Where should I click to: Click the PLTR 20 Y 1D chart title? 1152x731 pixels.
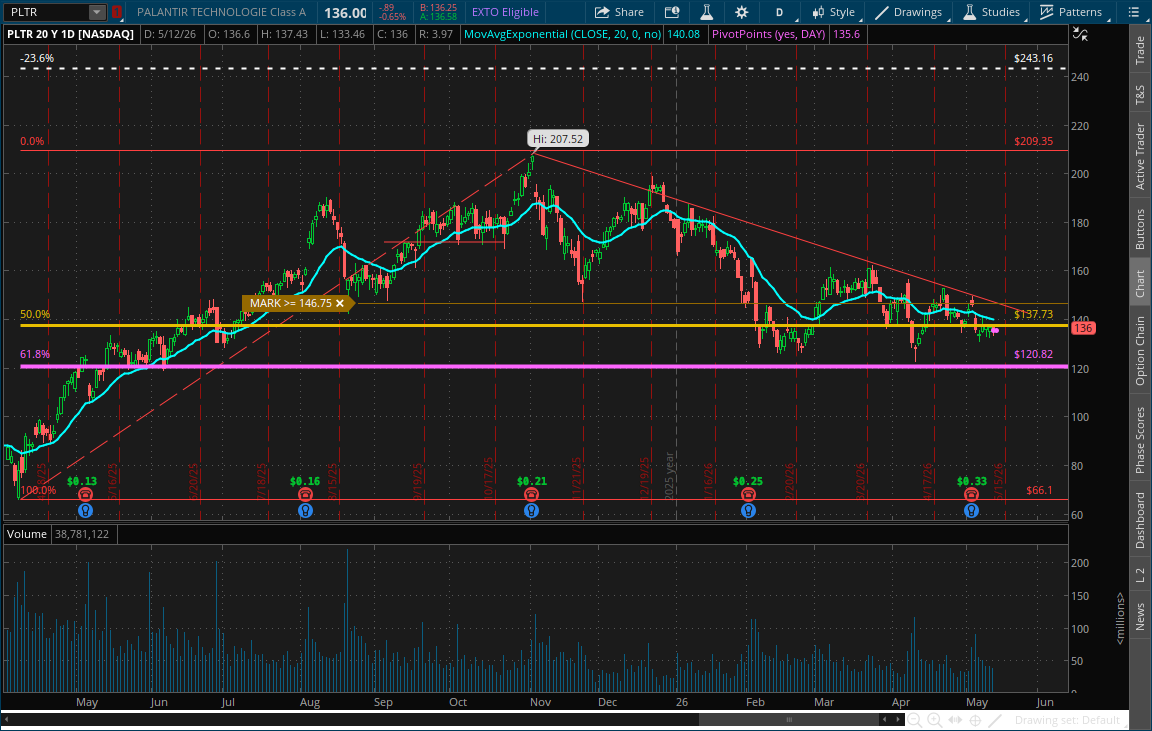pyautogui.click(x=71, y=34)
